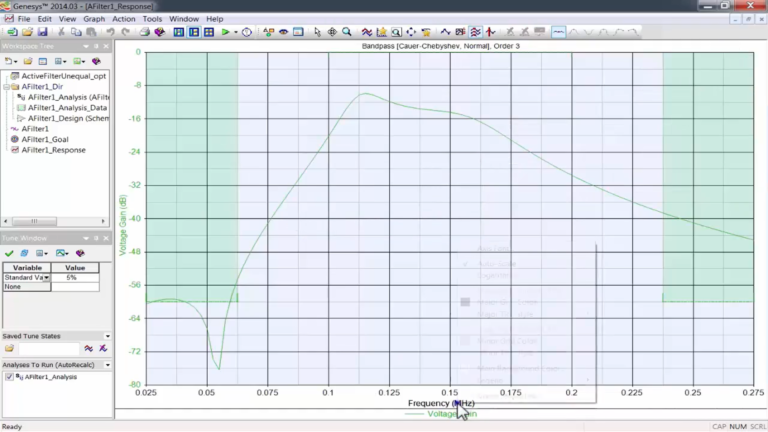Expand Analyses To Run (AutoRecalc) dropdown arrow
768x432 pixels.
pos(107,365)
